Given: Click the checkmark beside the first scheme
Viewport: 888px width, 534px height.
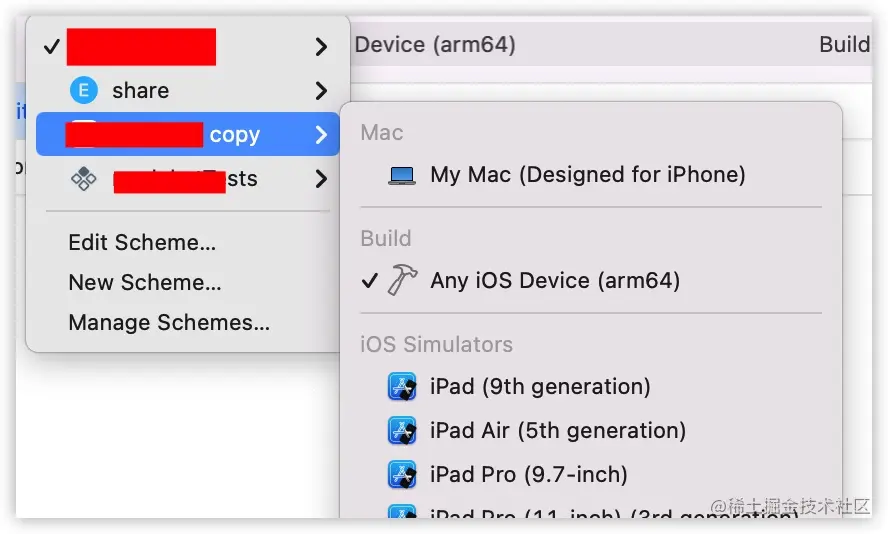Looking at the screenshot, I should coord(52,46).
